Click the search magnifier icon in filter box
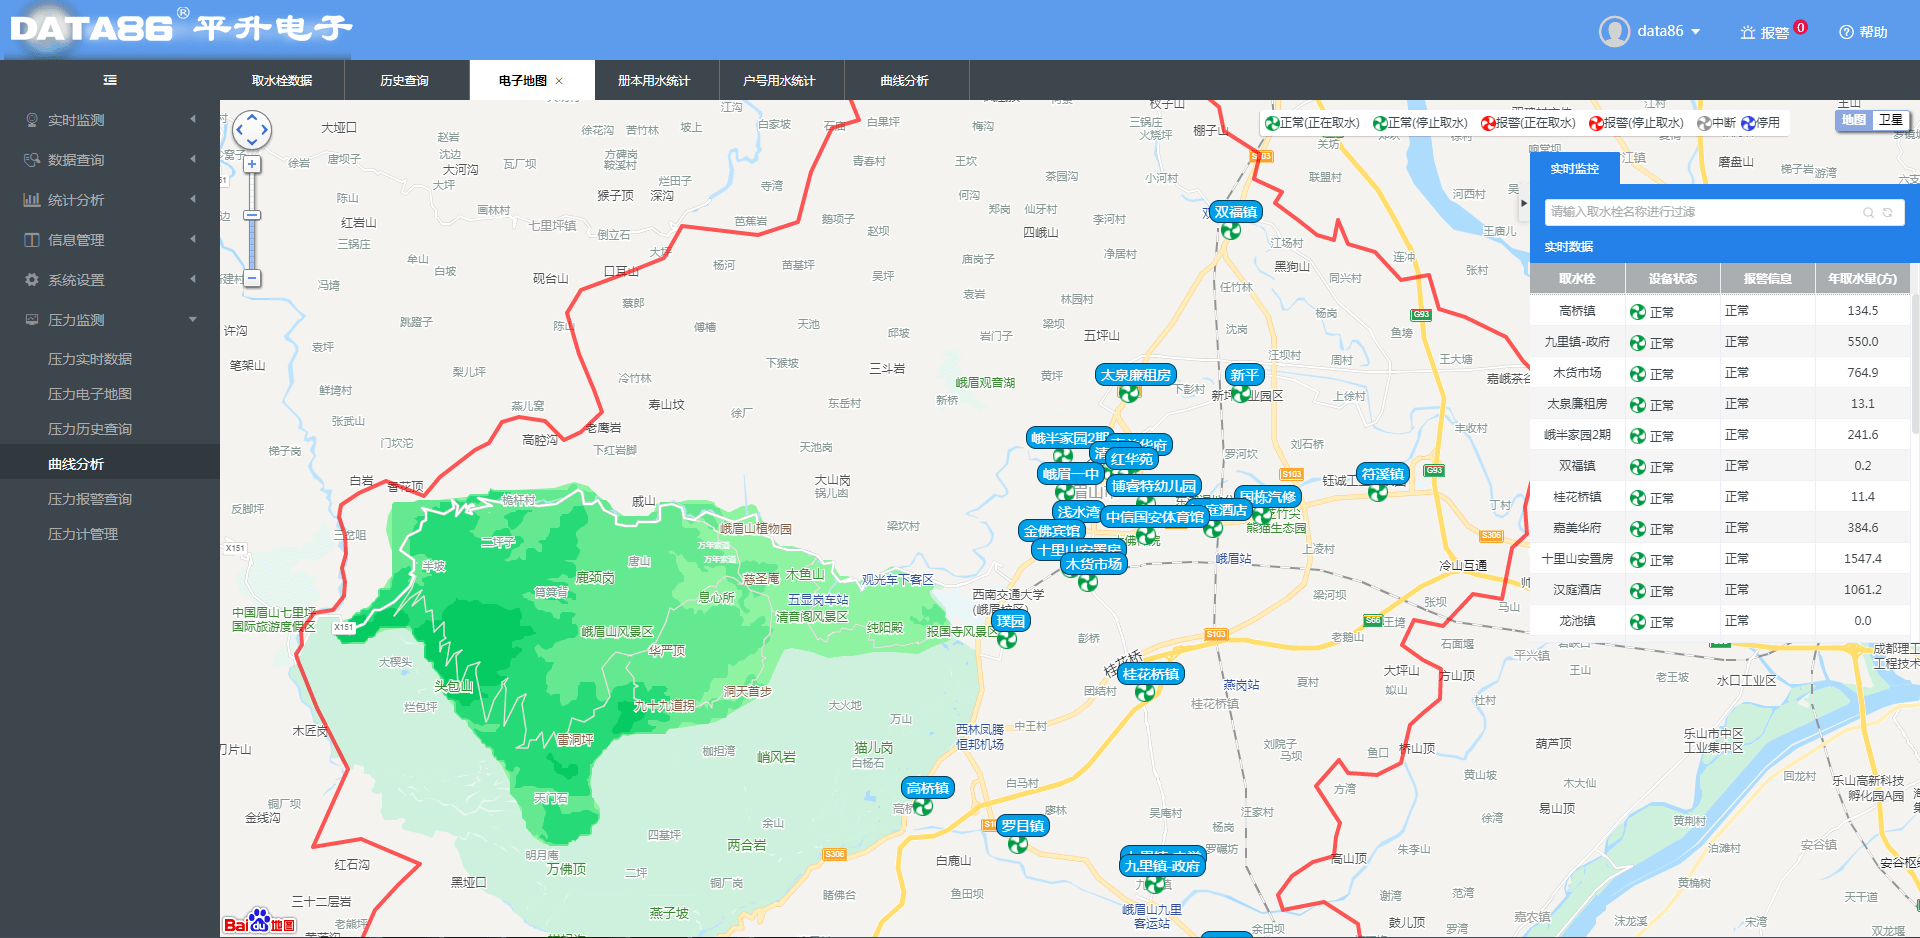This screenshot has height=938, width=1920. click(1867, 212)
